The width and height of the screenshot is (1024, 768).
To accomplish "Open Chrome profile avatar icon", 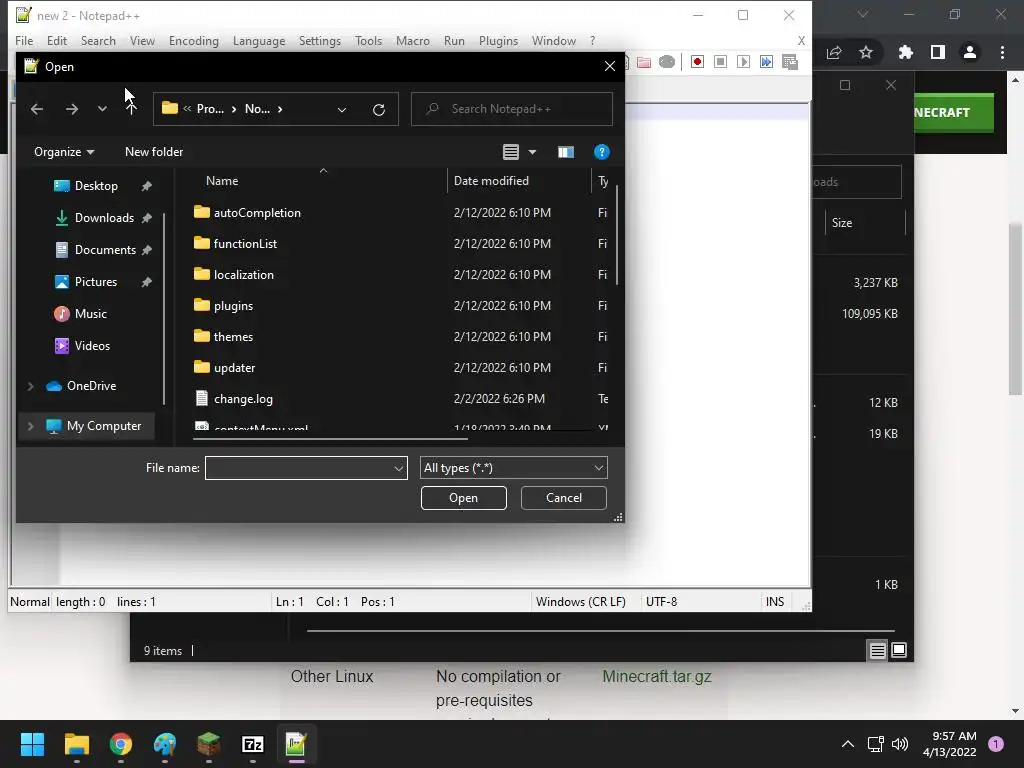I will [969, 52].
